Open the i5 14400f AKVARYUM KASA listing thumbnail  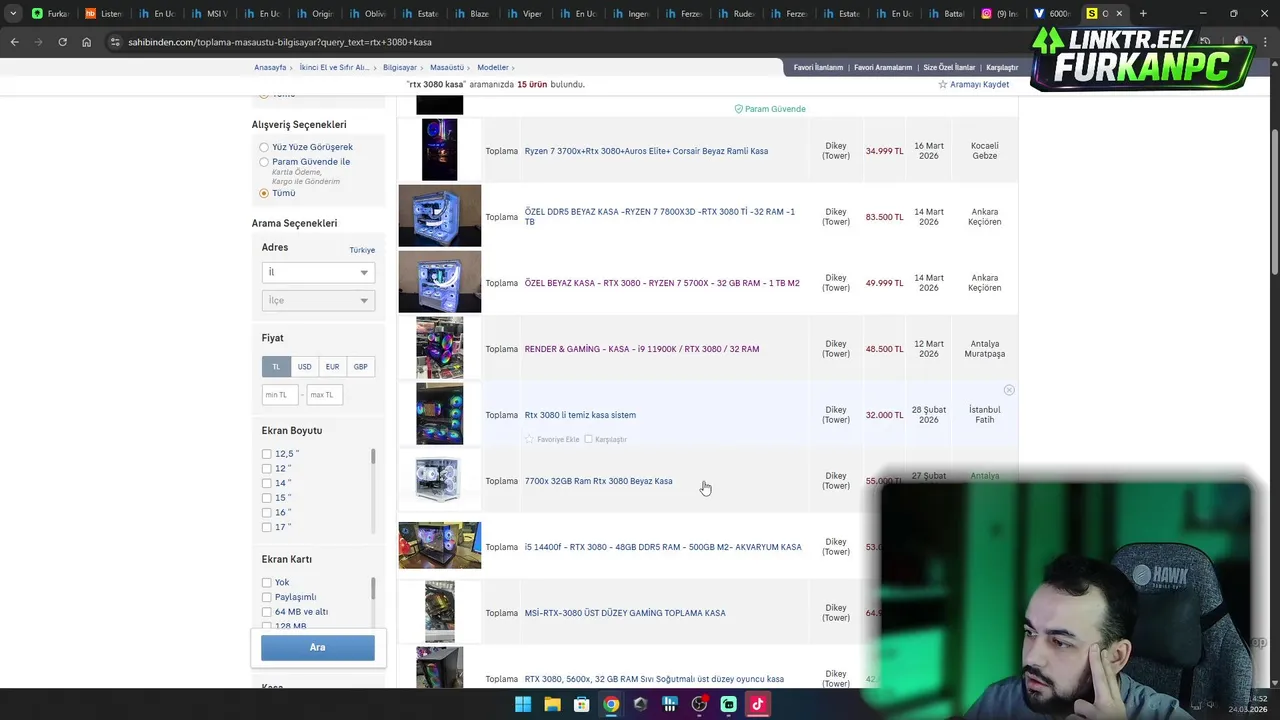440,546
